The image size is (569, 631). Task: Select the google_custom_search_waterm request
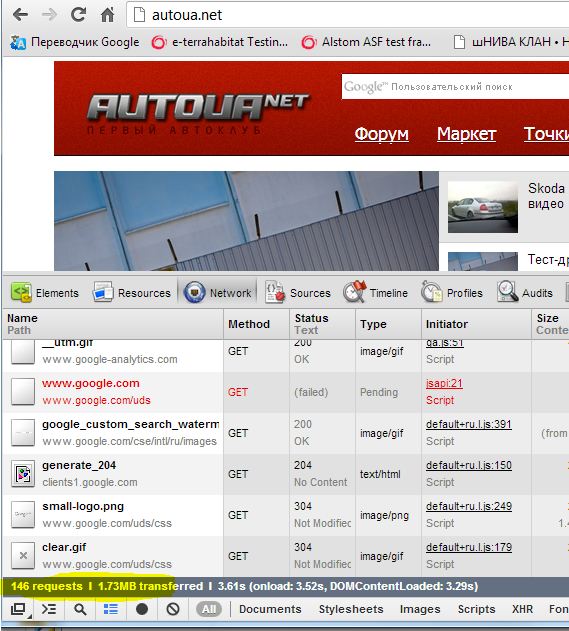coord(130,424)
